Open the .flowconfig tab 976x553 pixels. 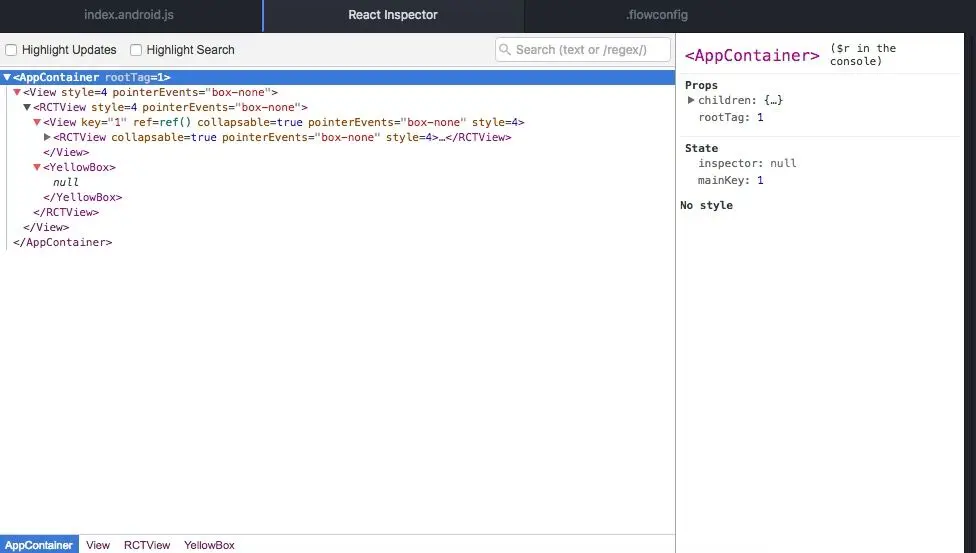657,15
